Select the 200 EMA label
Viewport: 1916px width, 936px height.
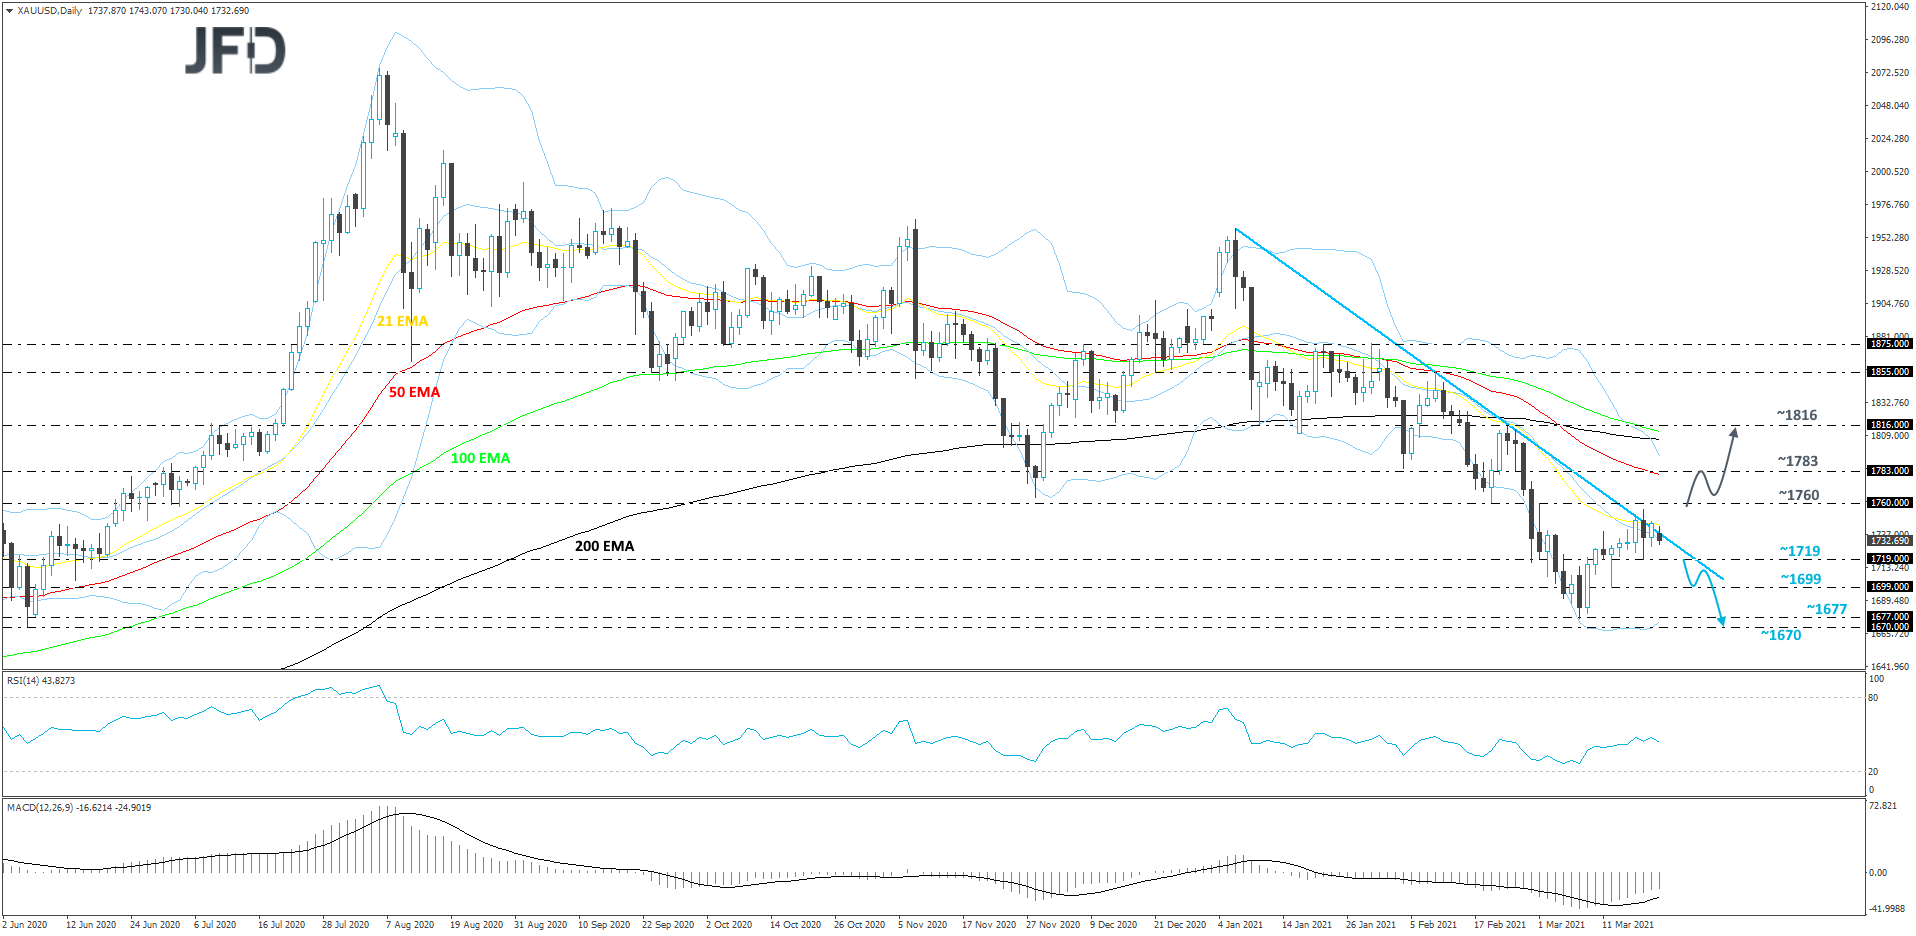pyautogui.click(x=604, y=546)
